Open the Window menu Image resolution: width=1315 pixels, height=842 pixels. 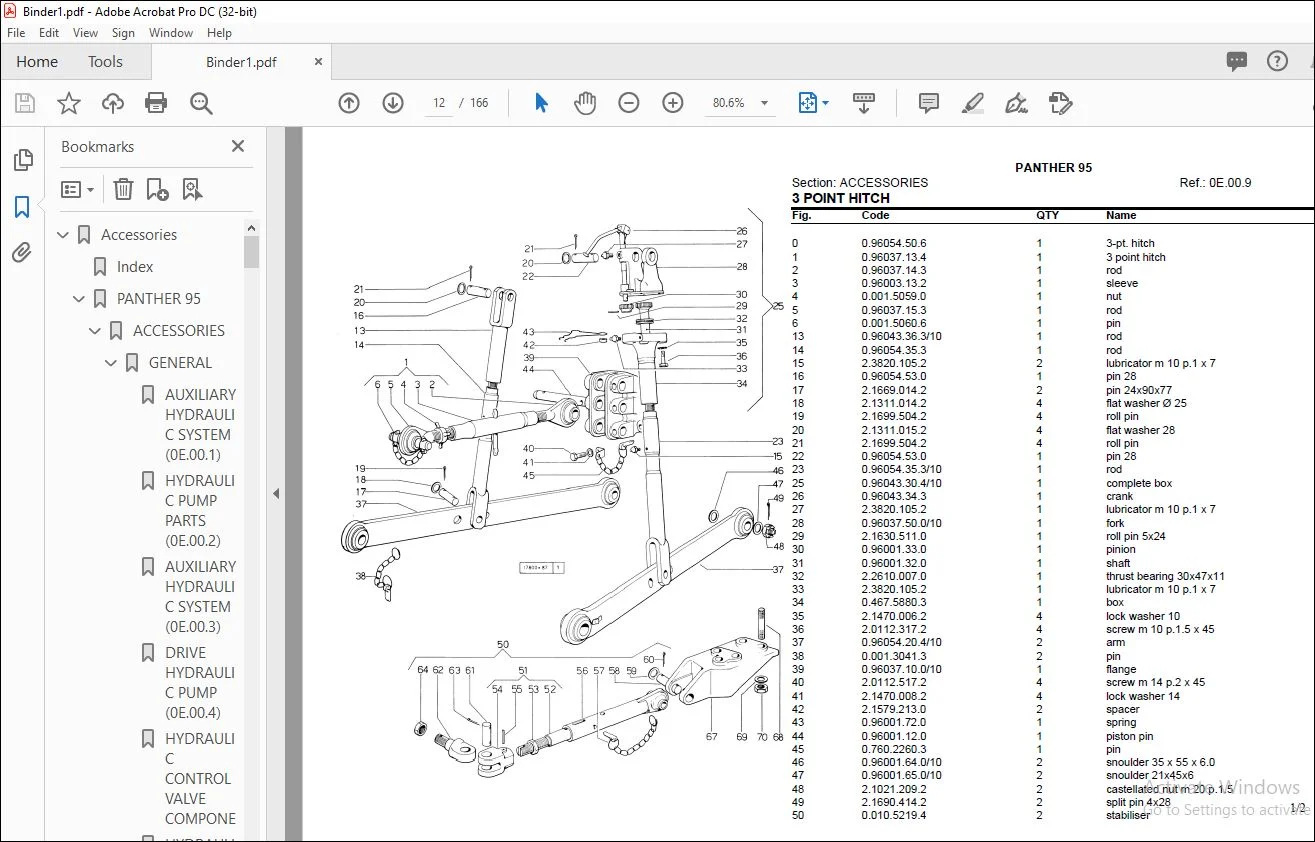[171, 33]
